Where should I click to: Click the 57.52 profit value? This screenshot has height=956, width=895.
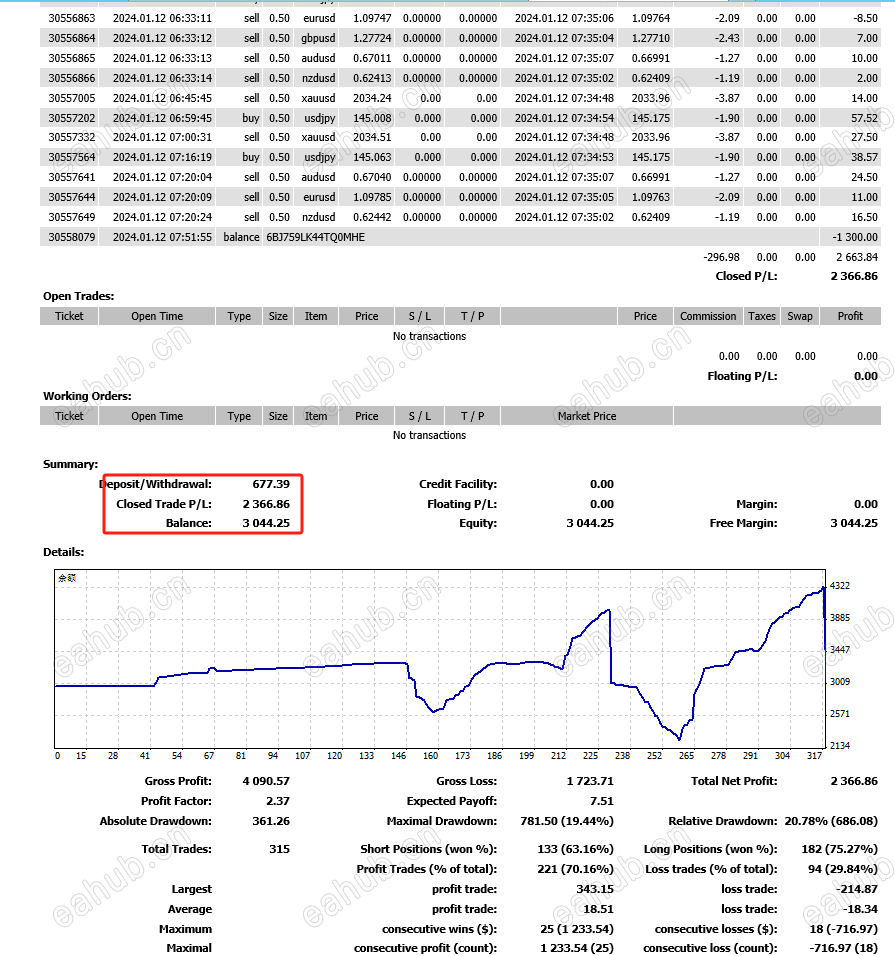[x=865, y=118]
